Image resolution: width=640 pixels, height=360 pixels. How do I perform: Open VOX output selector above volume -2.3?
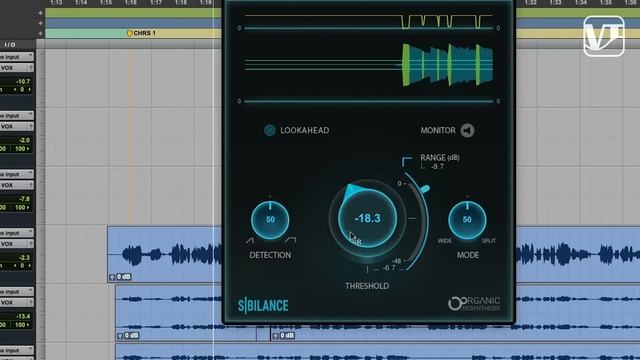click(x=16, y=244)
